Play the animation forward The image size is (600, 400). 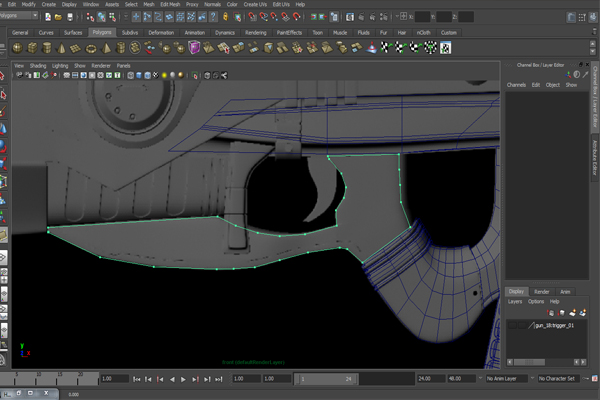tap(183, 379)
